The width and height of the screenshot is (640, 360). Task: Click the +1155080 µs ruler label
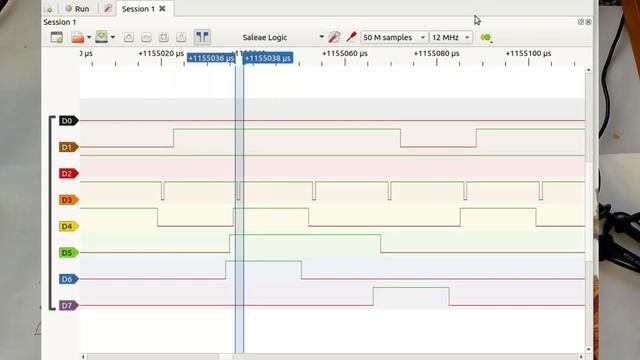pyautogui.click(x=437, y=53)
